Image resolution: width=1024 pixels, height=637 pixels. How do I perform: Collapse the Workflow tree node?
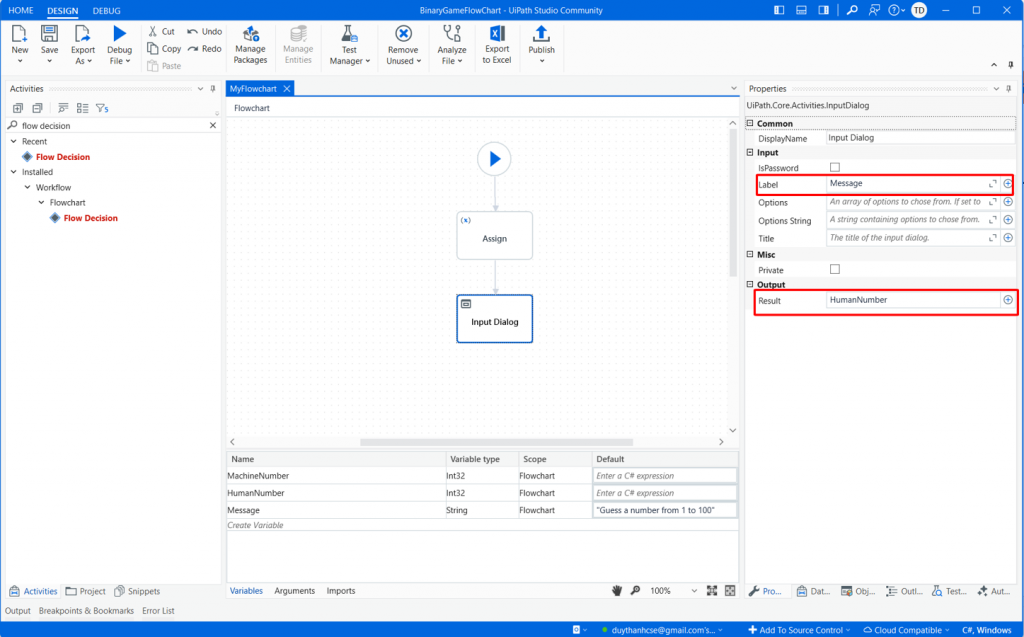tap(27, 188)
